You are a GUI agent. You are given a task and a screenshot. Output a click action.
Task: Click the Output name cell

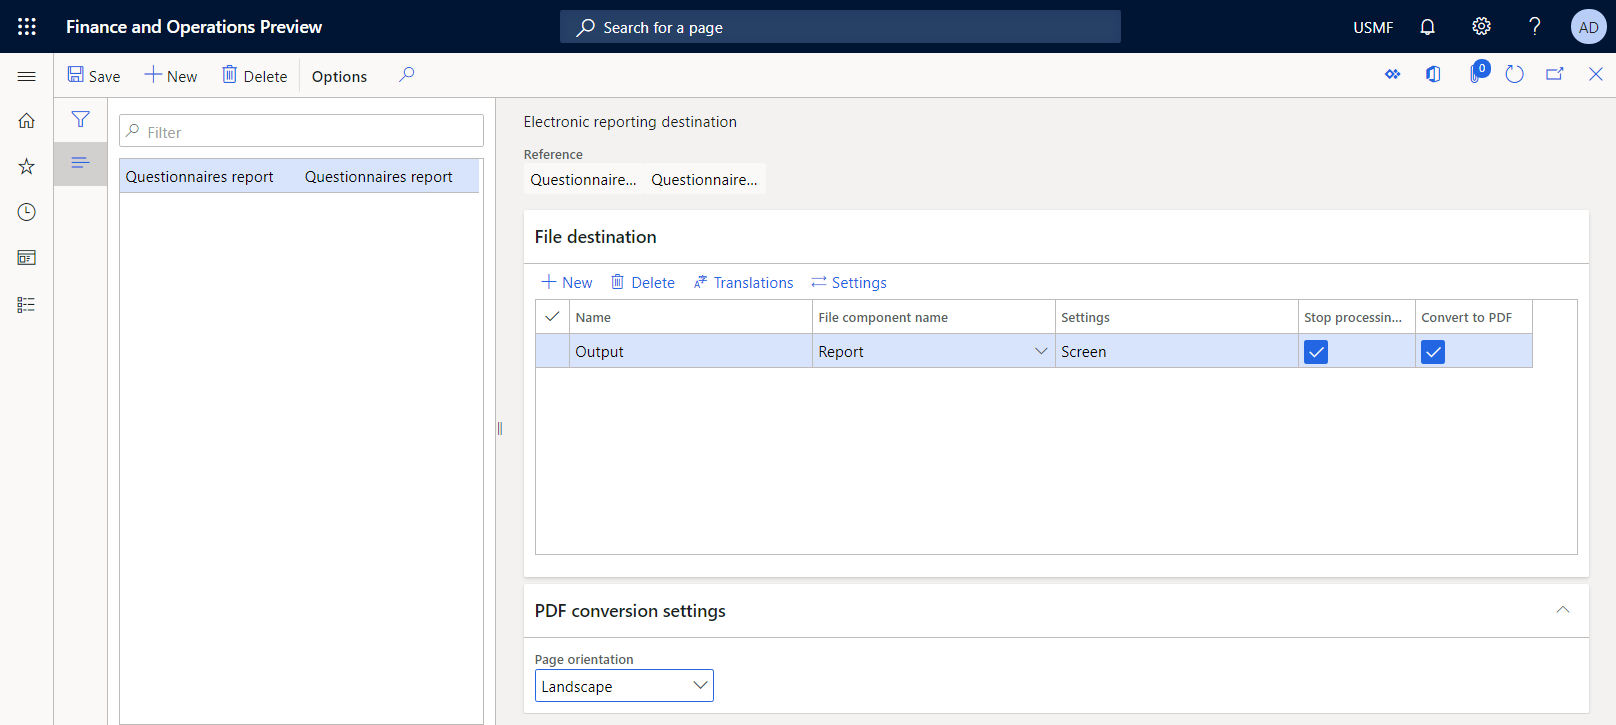point(690,351)
